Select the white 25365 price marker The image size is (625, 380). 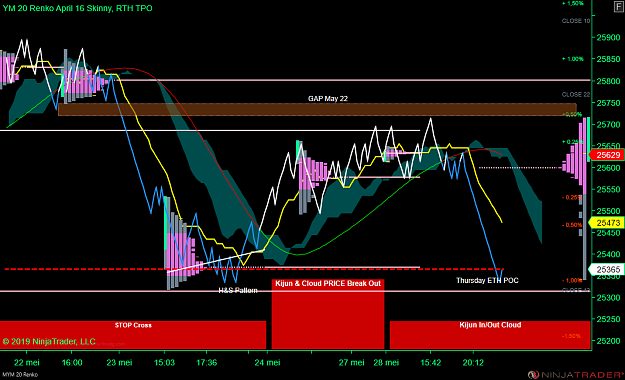coord(607,270)
